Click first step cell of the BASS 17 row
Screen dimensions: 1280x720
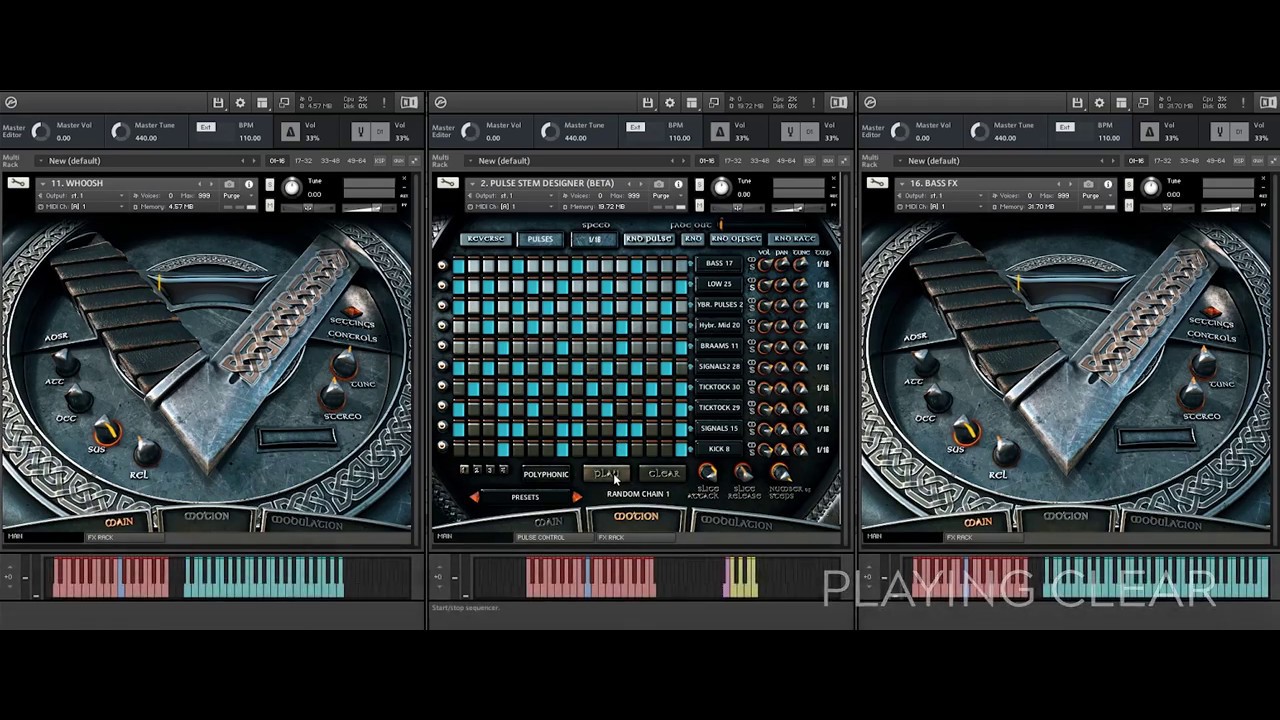pyautogui.click(x=459, y=264)
